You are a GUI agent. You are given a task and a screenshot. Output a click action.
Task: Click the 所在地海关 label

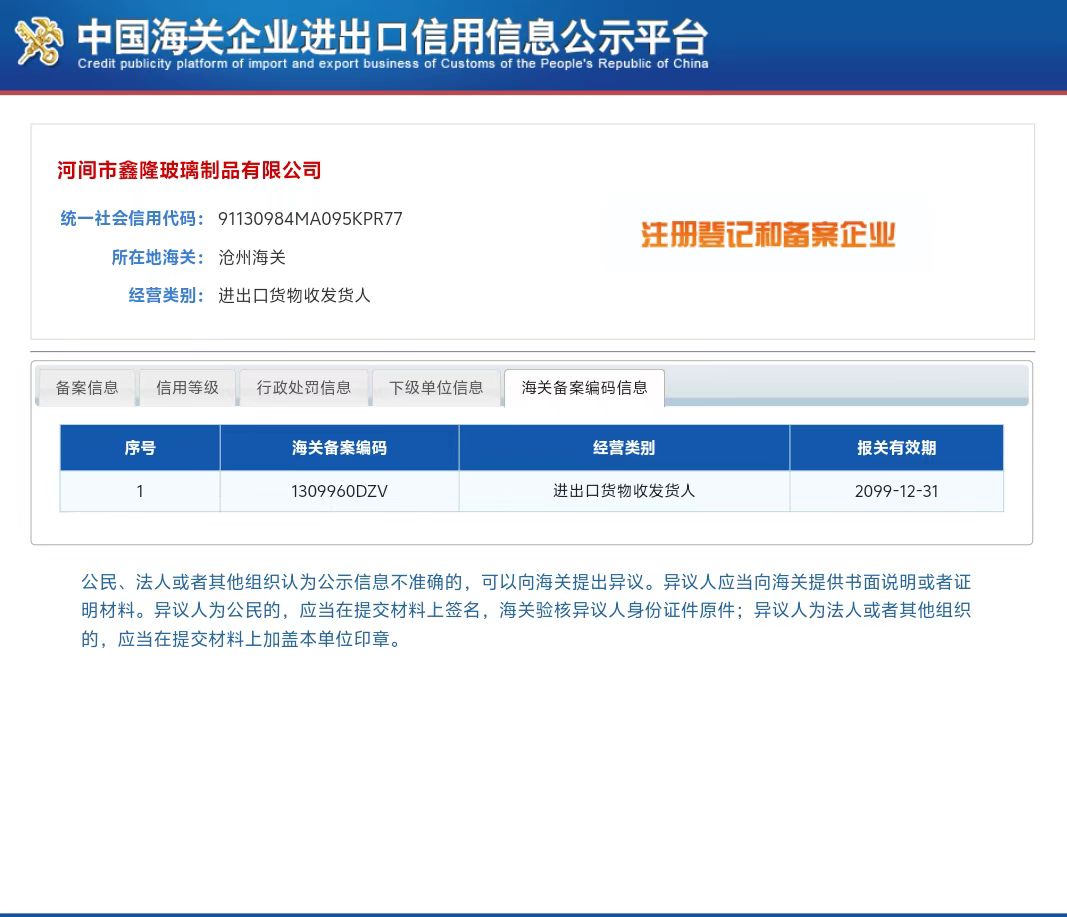158,257
